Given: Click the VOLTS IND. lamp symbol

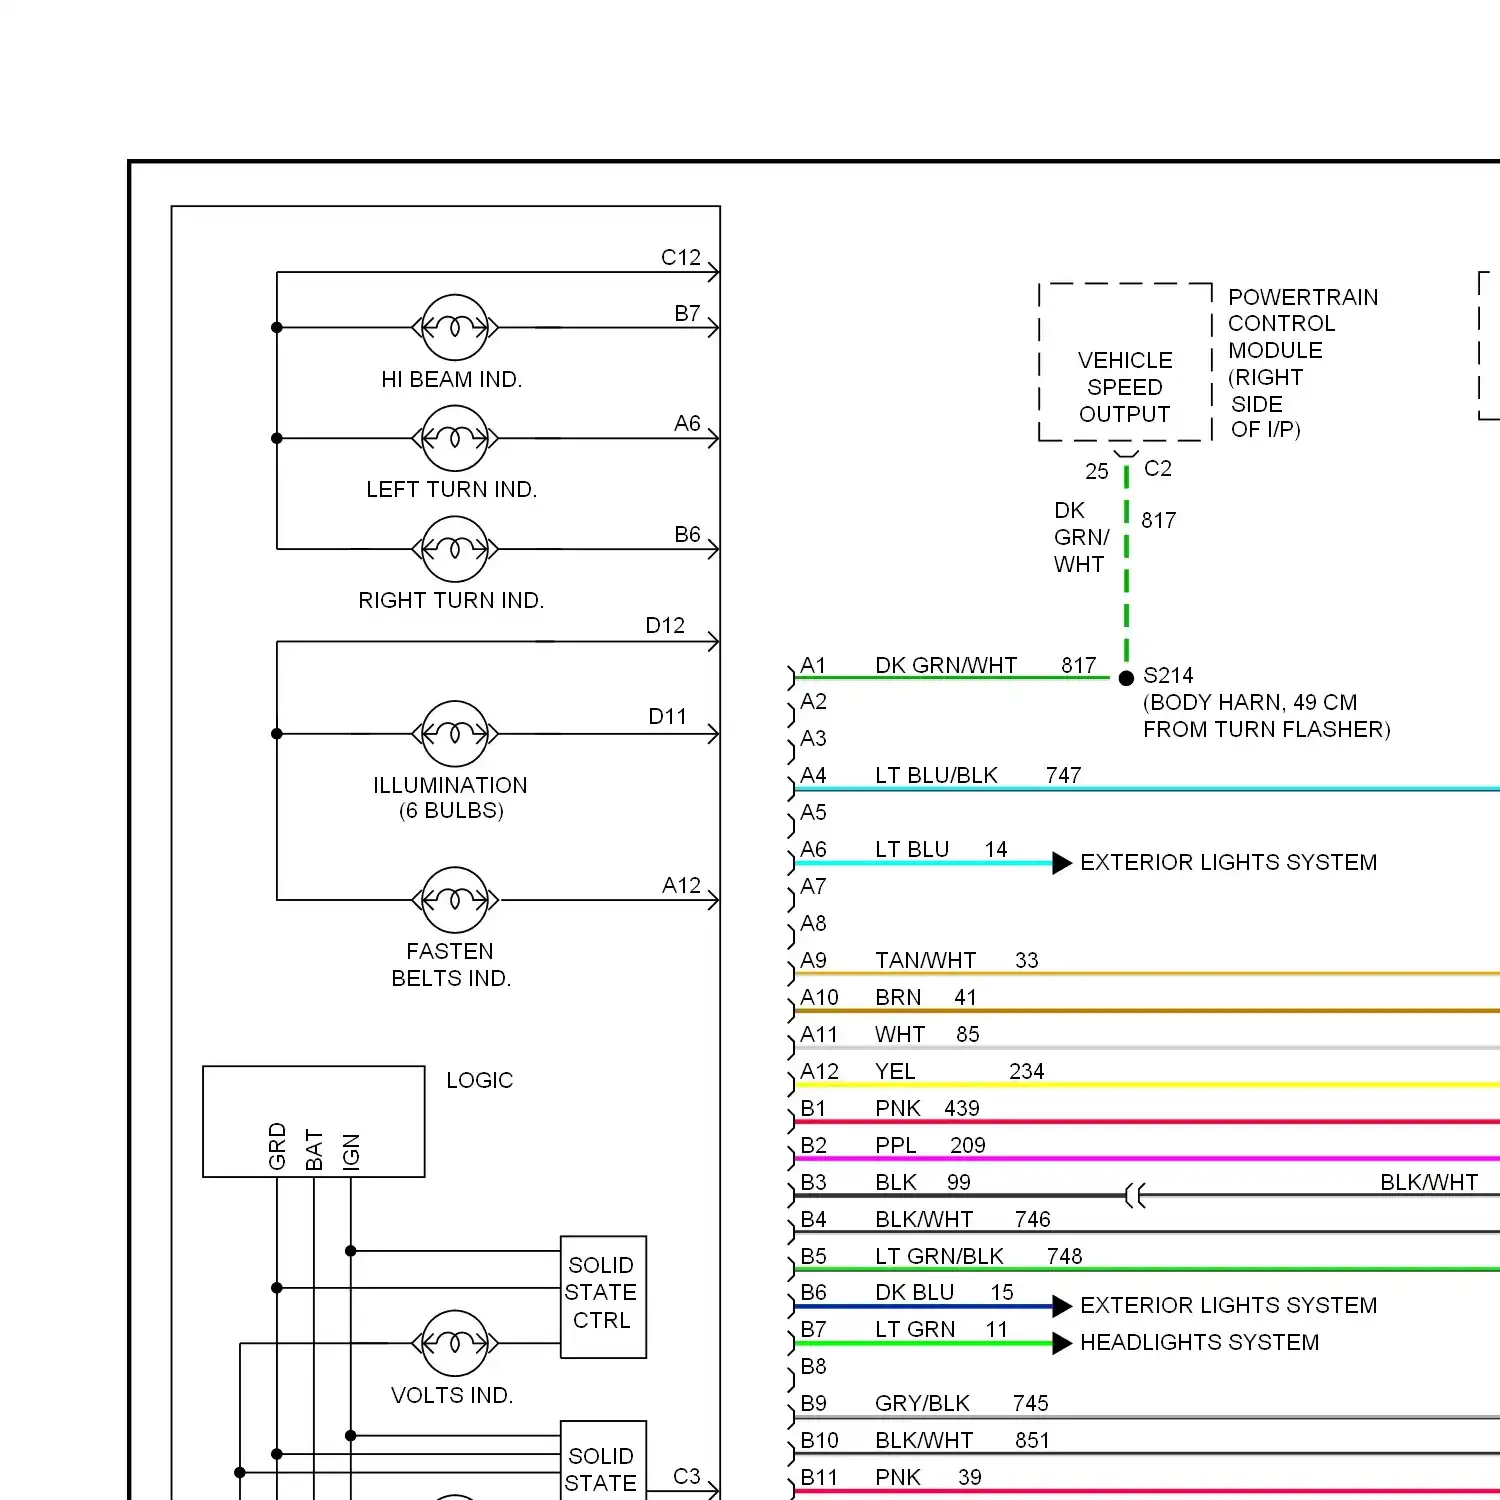Looking at the screenshot, I should [x=455, y=1343].
